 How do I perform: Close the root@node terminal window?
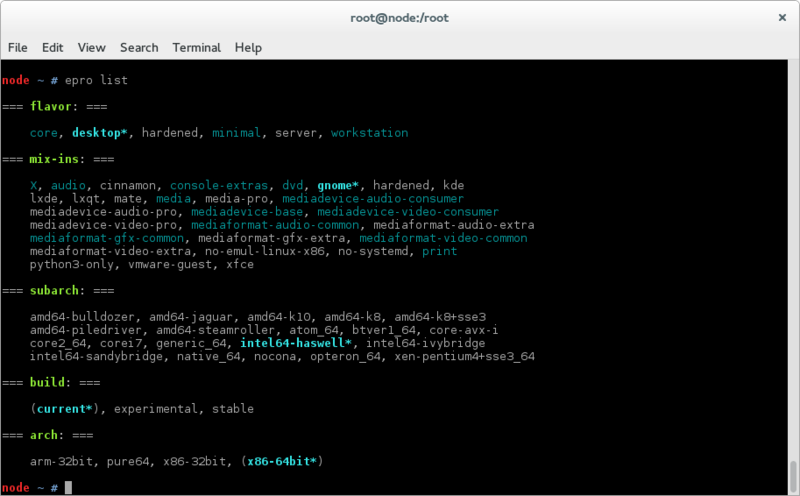click(x=781, y=17)
